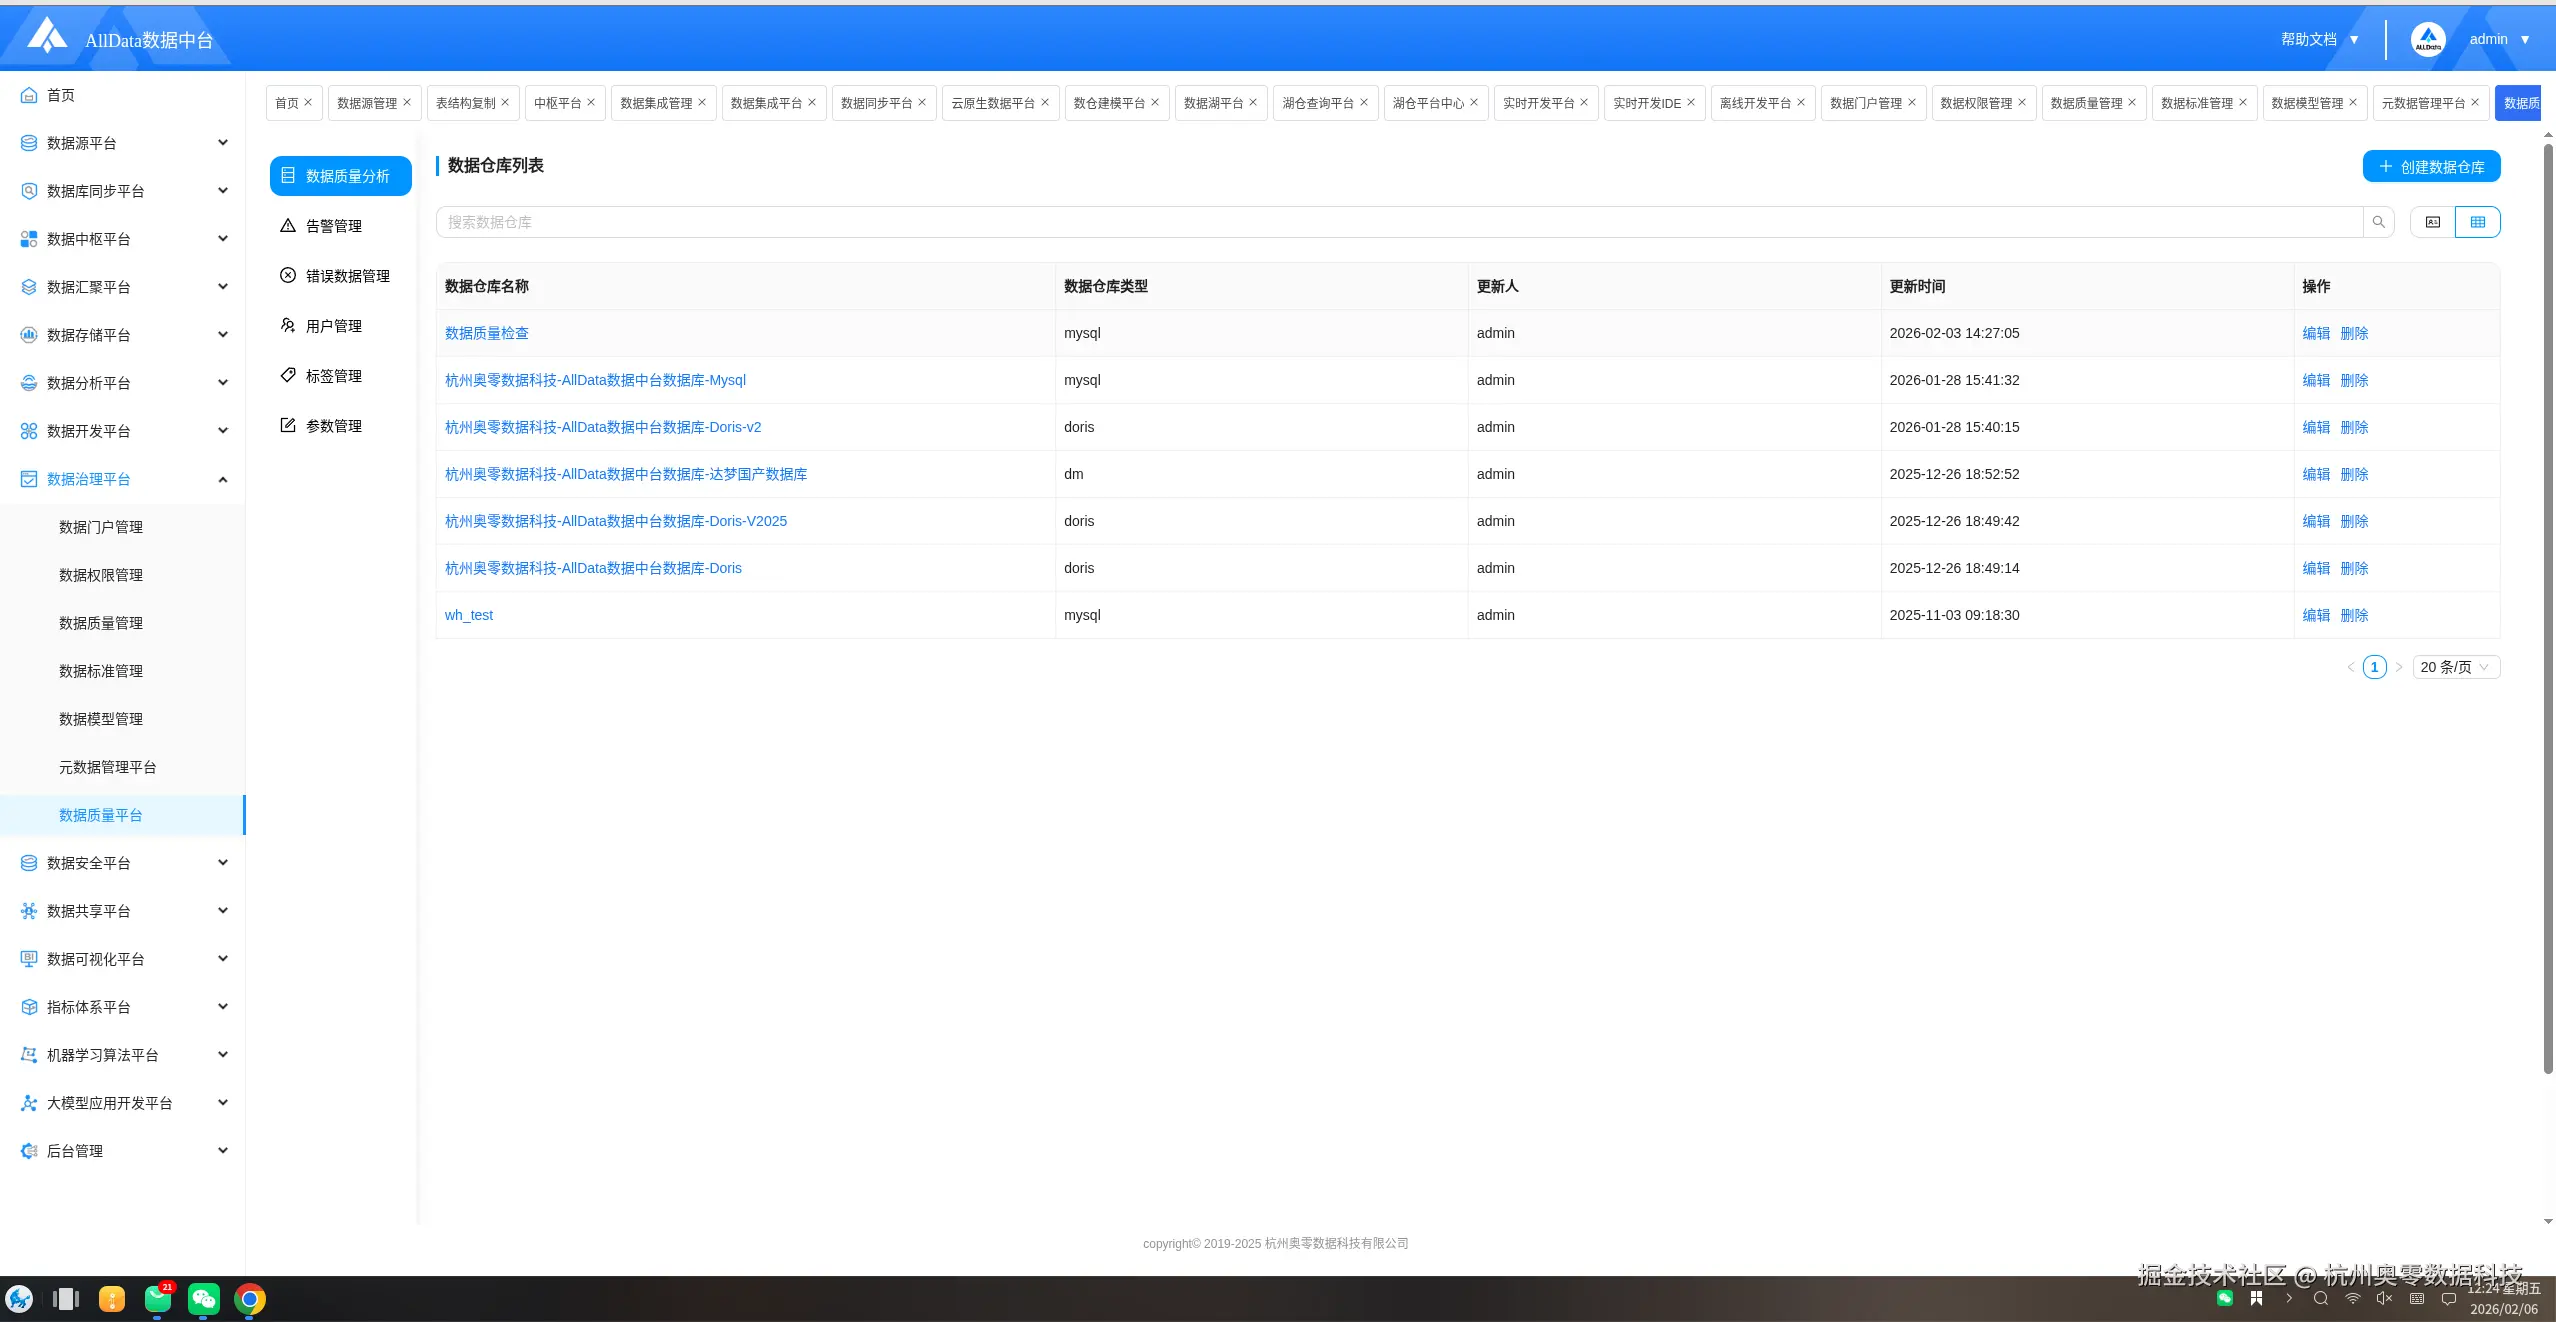Switch to card view layout
The height and width of the screenshot is (1322, 2556).
pos(2432,222)
